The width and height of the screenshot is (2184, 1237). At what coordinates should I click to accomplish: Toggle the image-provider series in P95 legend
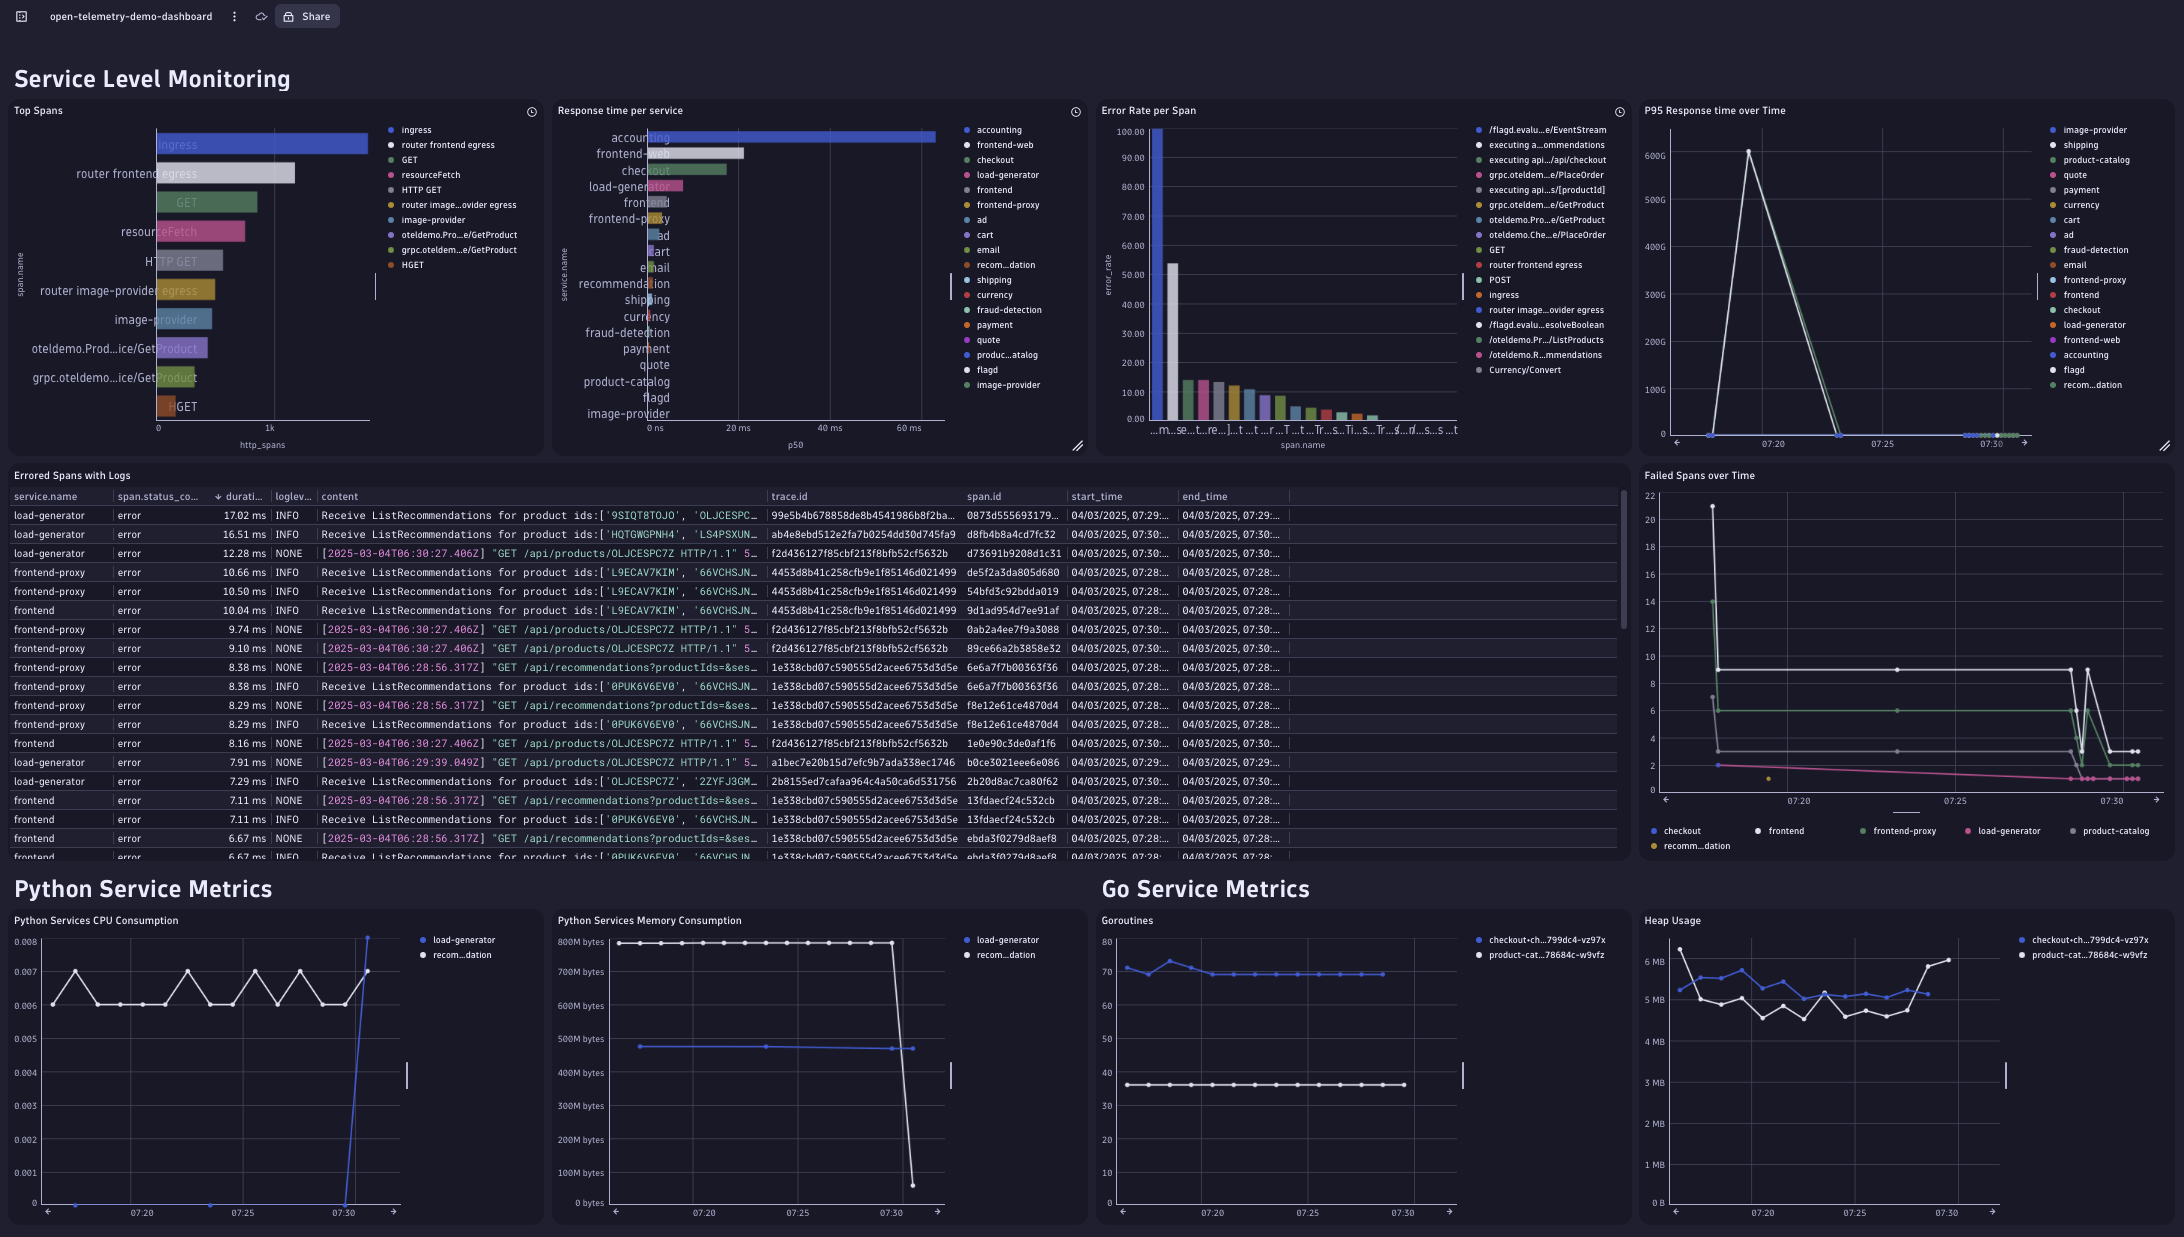(2093, 130)
